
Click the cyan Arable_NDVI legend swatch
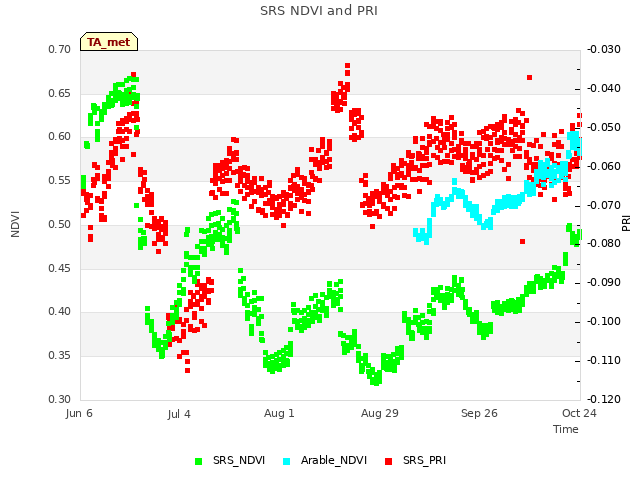click(x=287, y=461)
